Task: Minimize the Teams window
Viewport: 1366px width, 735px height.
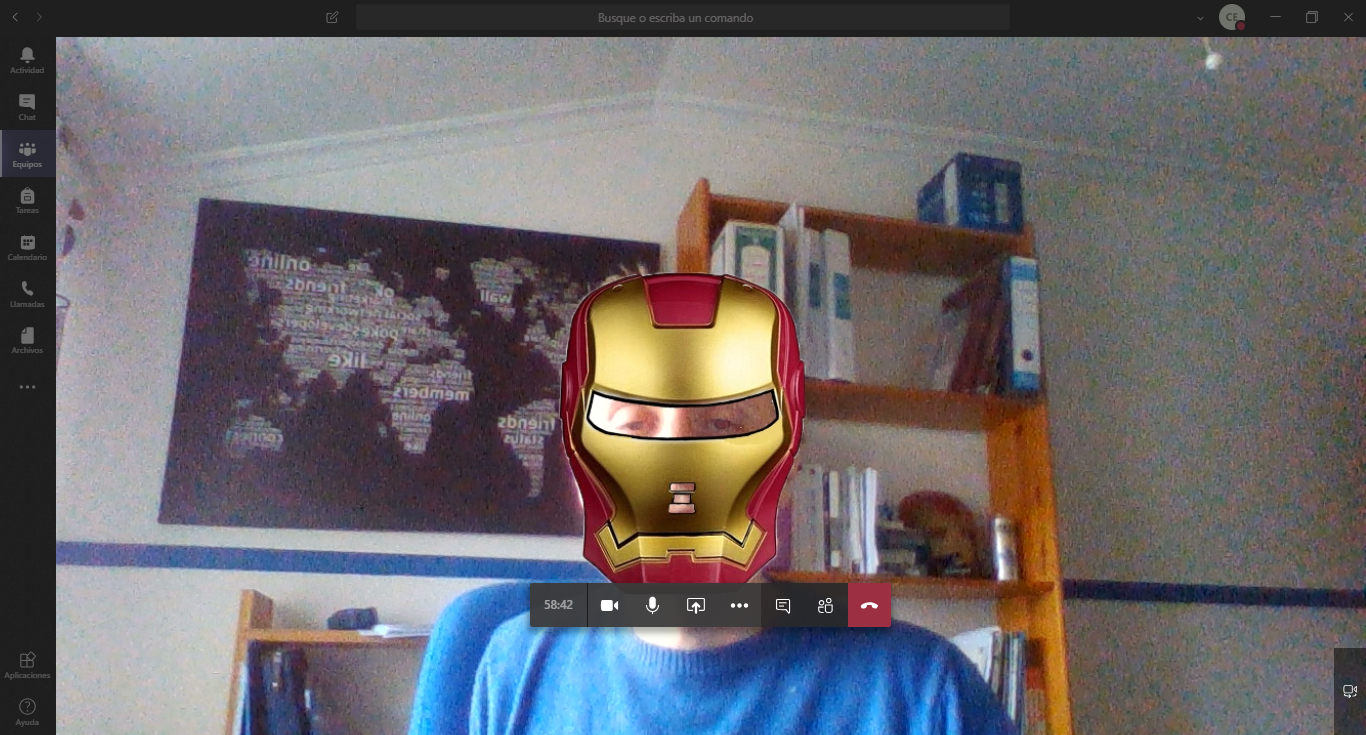Action: 1275,17
